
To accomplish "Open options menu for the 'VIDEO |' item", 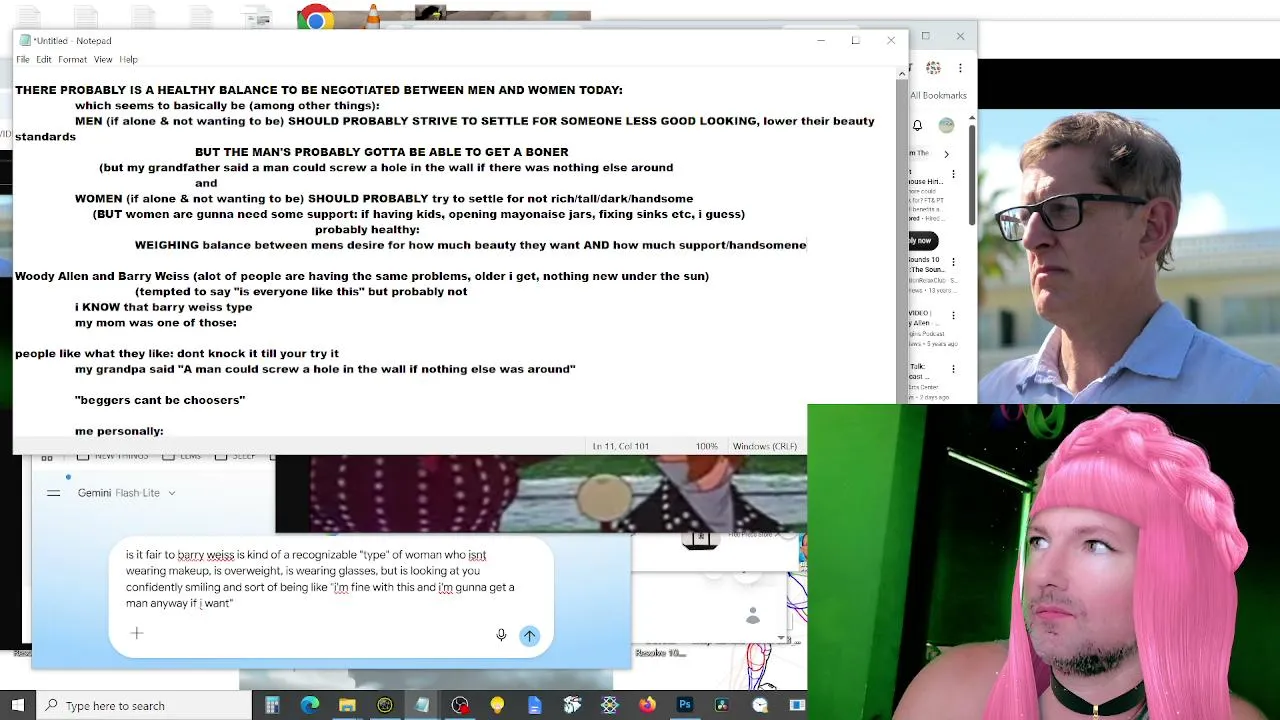I will (x=953, y=316).
